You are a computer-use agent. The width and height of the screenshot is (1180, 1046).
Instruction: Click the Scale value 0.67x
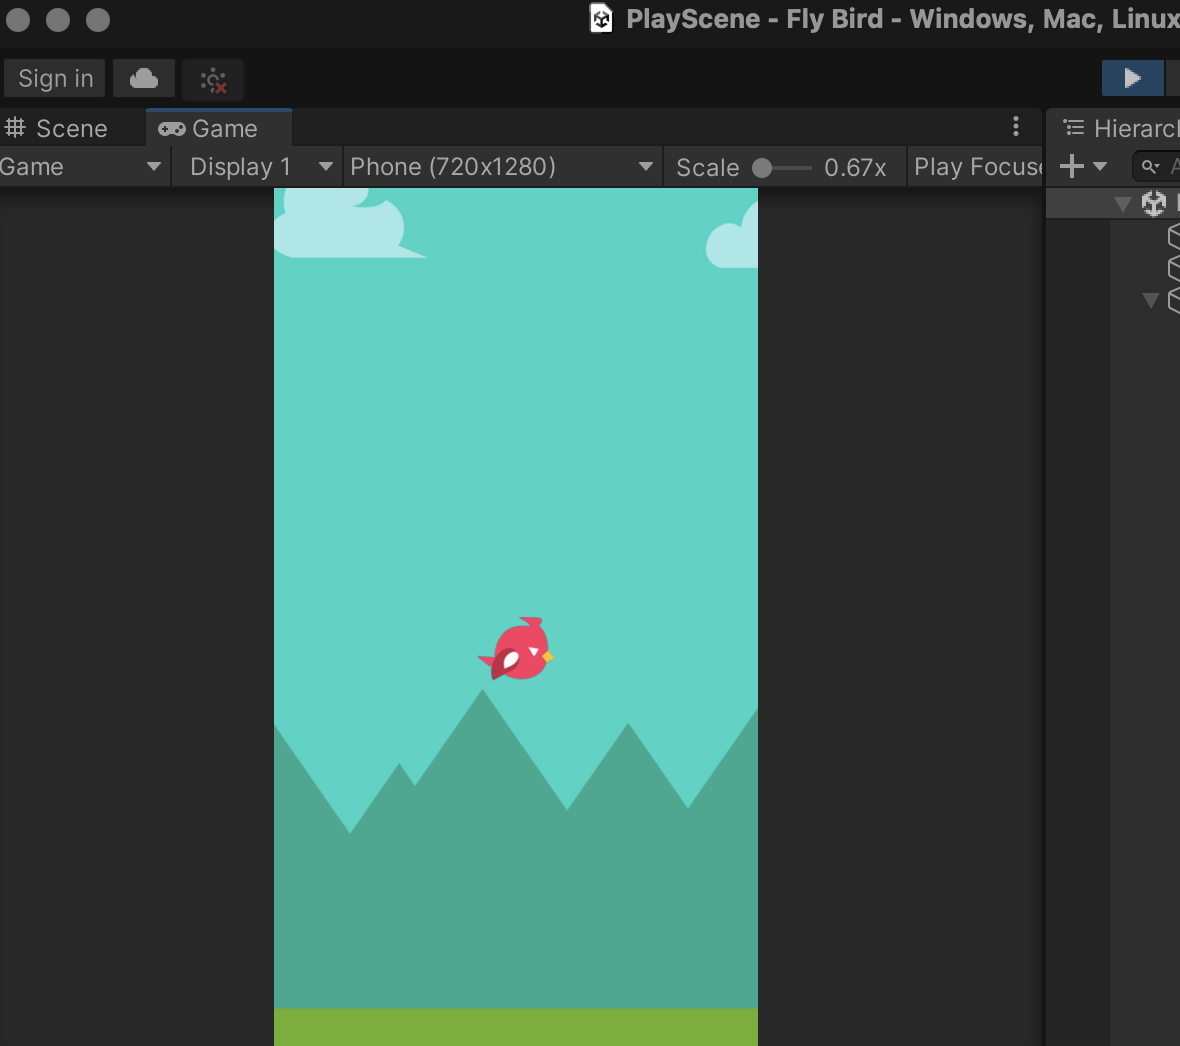point(855,167)
